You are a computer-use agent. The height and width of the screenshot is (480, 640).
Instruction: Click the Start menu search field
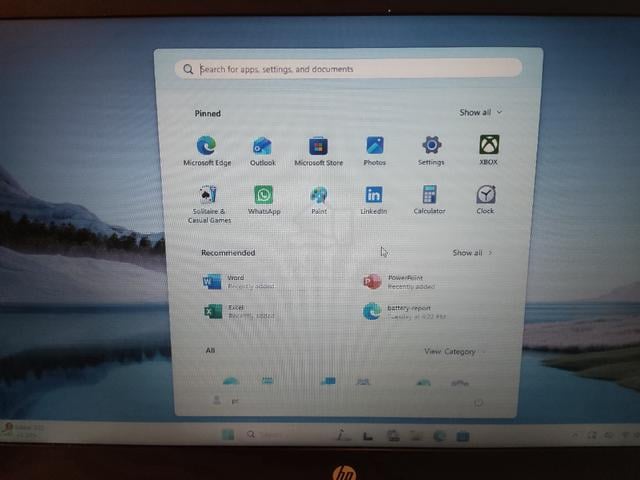[x=348, y=69]
